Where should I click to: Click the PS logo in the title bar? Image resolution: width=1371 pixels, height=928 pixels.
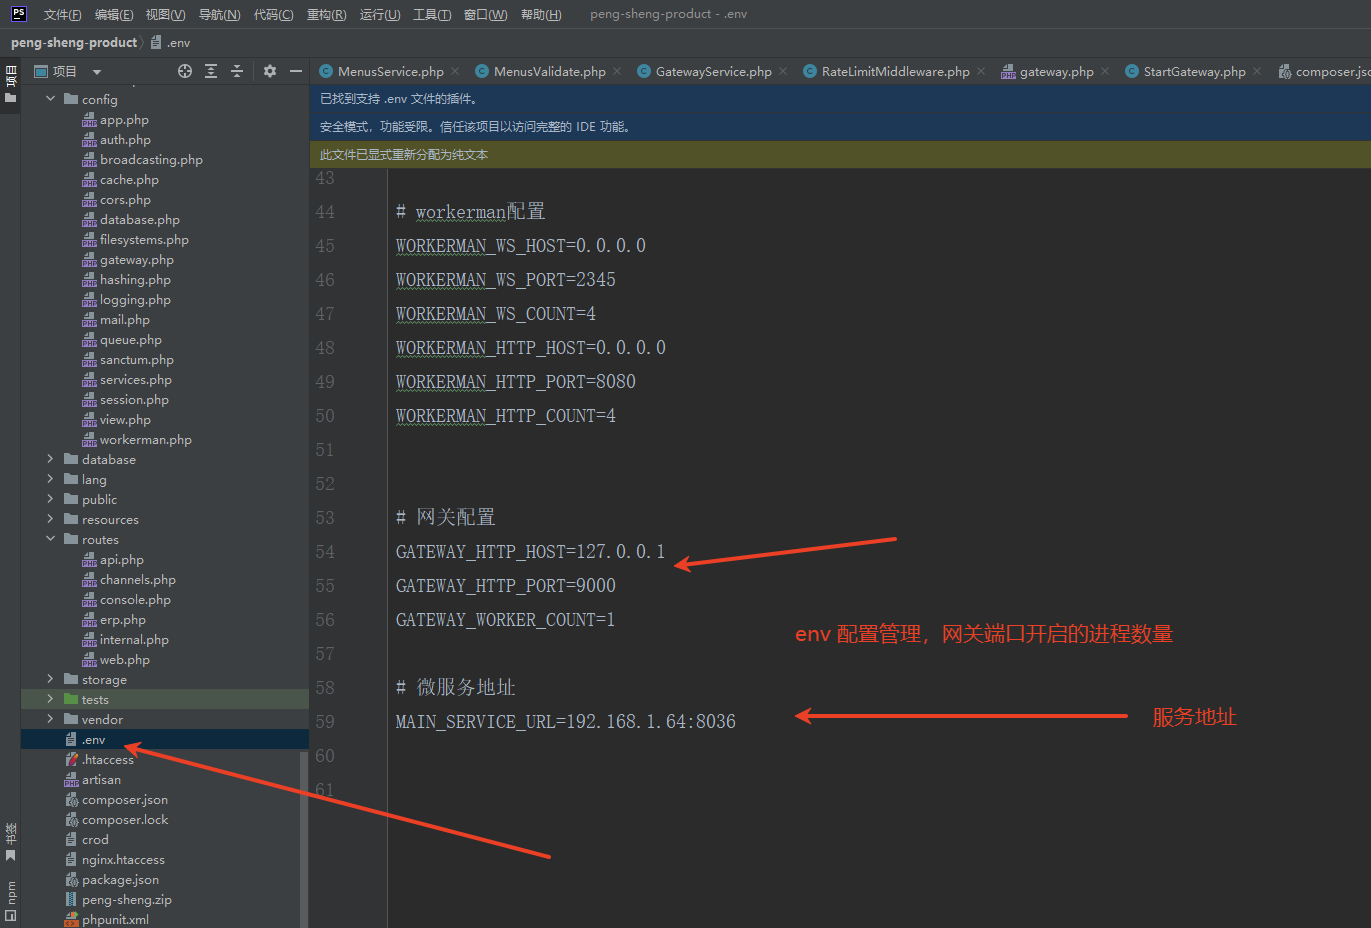17,13
